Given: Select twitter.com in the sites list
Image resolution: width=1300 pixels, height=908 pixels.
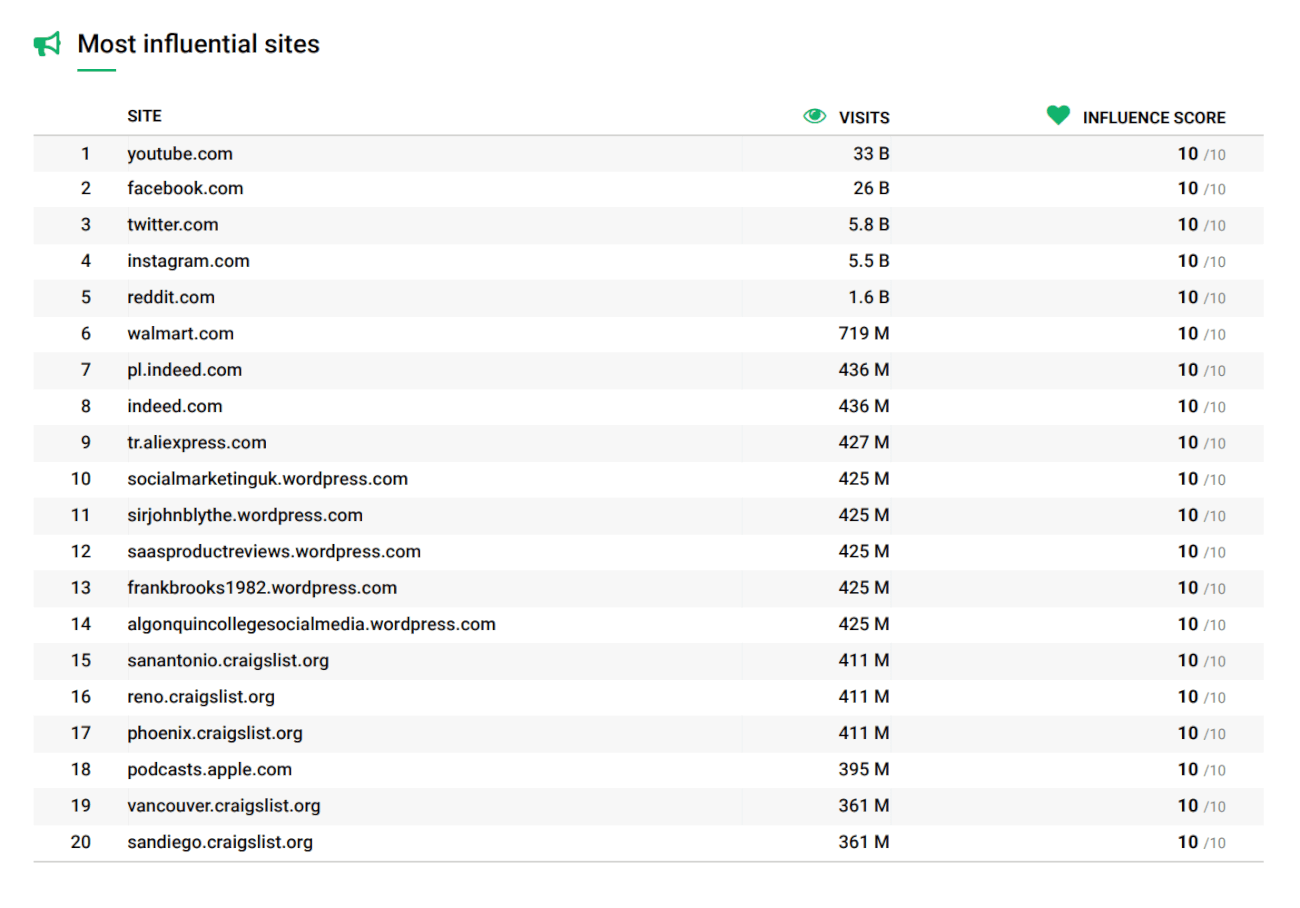Looking at the screenshot, I should pos(172,225).
